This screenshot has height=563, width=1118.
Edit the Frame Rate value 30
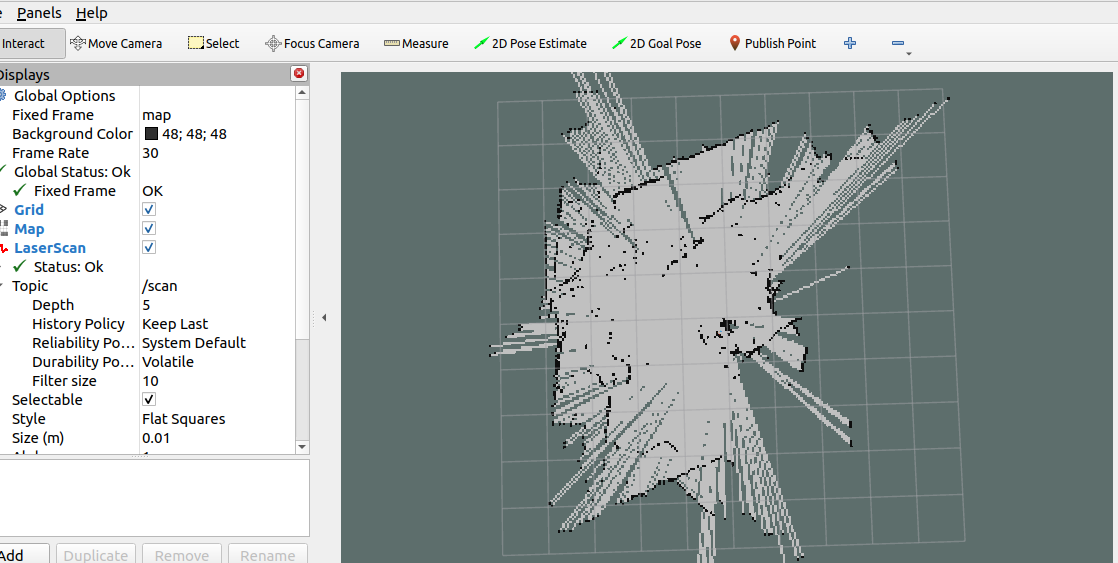pyautogui.click(x=217, y=153)
